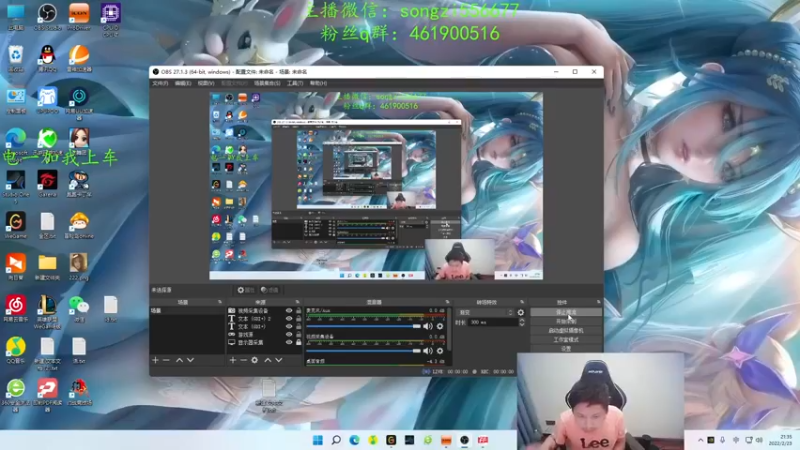Screen dimensions: 800x450
Task: Toggle lock on video capture device source
Action: click(298, 311)
